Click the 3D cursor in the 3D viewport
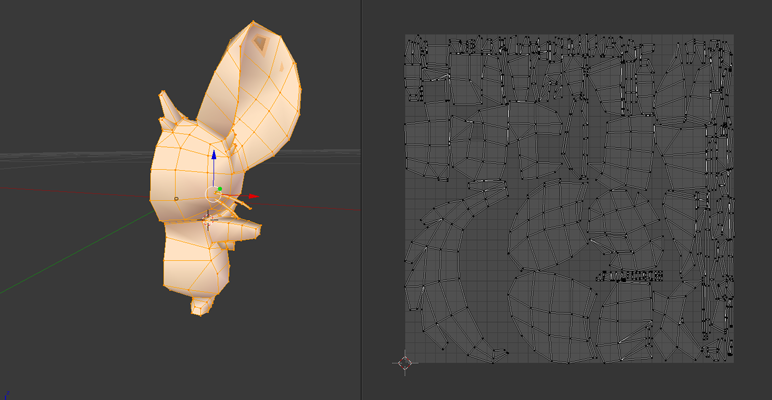This screenshot has width=772, height=400. [208, 220]
